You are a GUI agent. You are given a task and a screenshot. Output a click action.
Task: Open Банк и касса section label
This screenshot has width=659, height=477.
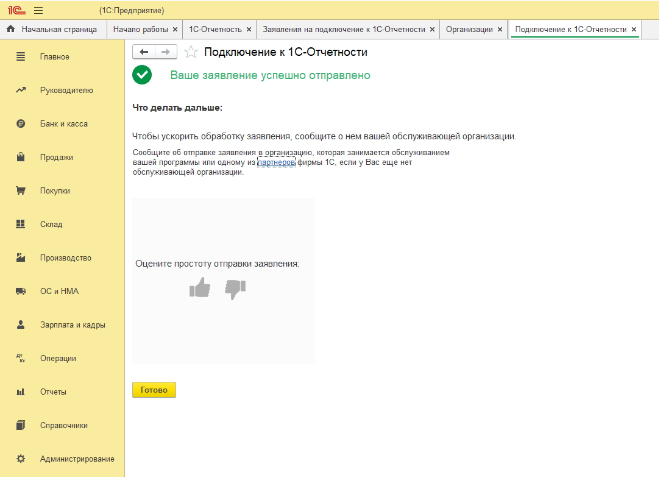coord(64,124)
